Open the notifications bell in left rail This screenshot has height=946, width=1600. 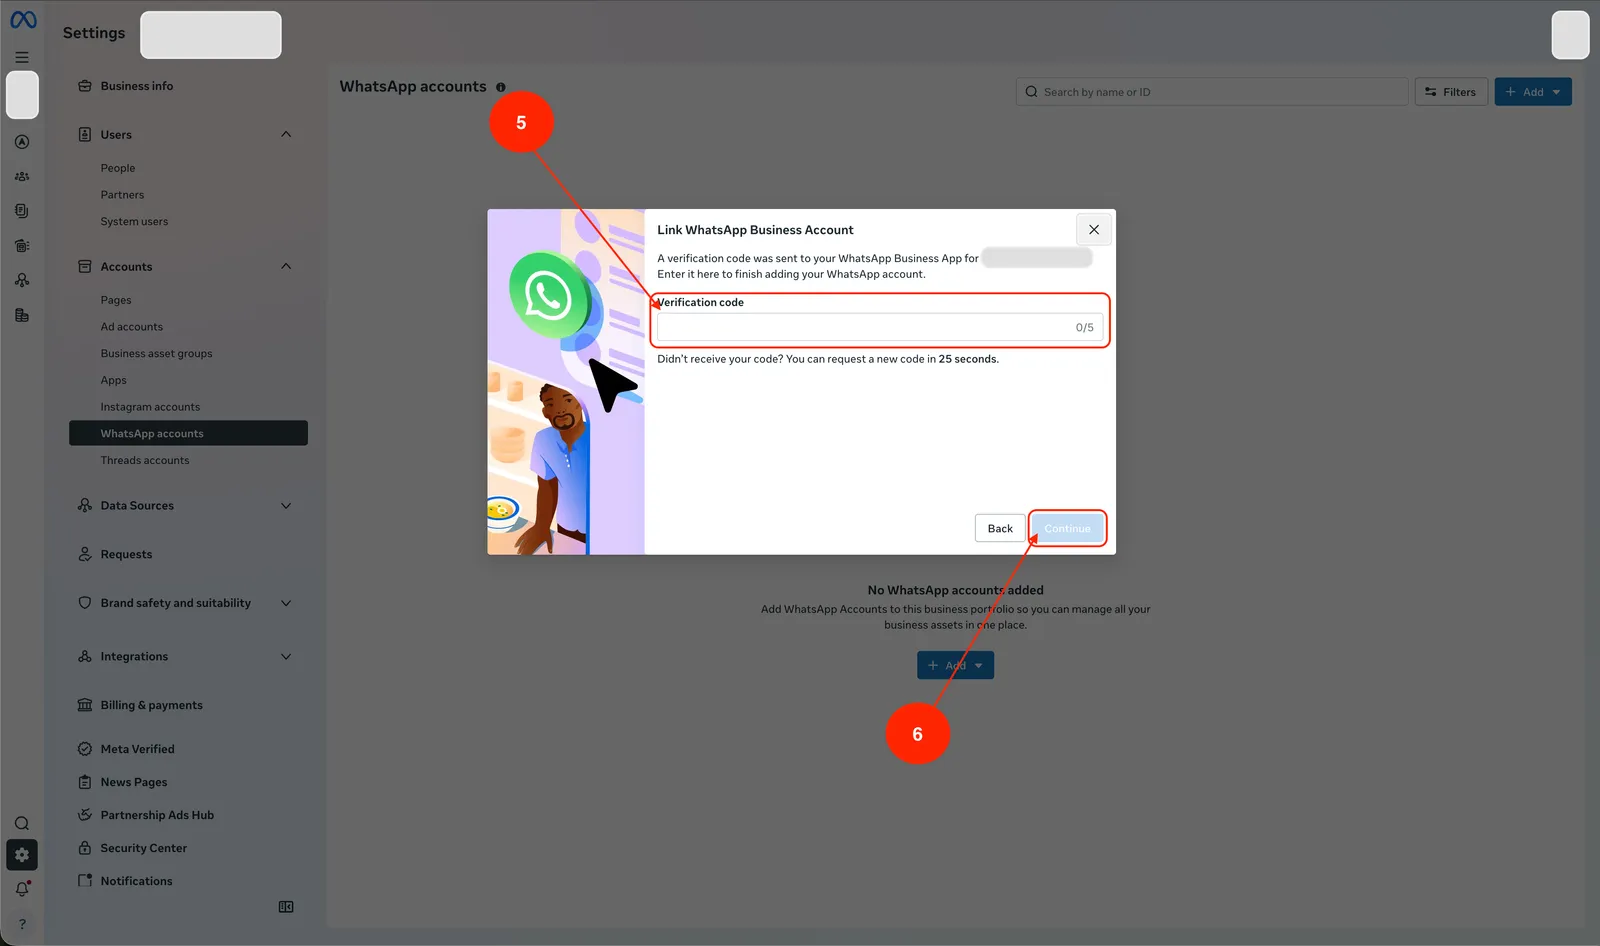pyautogui.click(x=22, y=889)
